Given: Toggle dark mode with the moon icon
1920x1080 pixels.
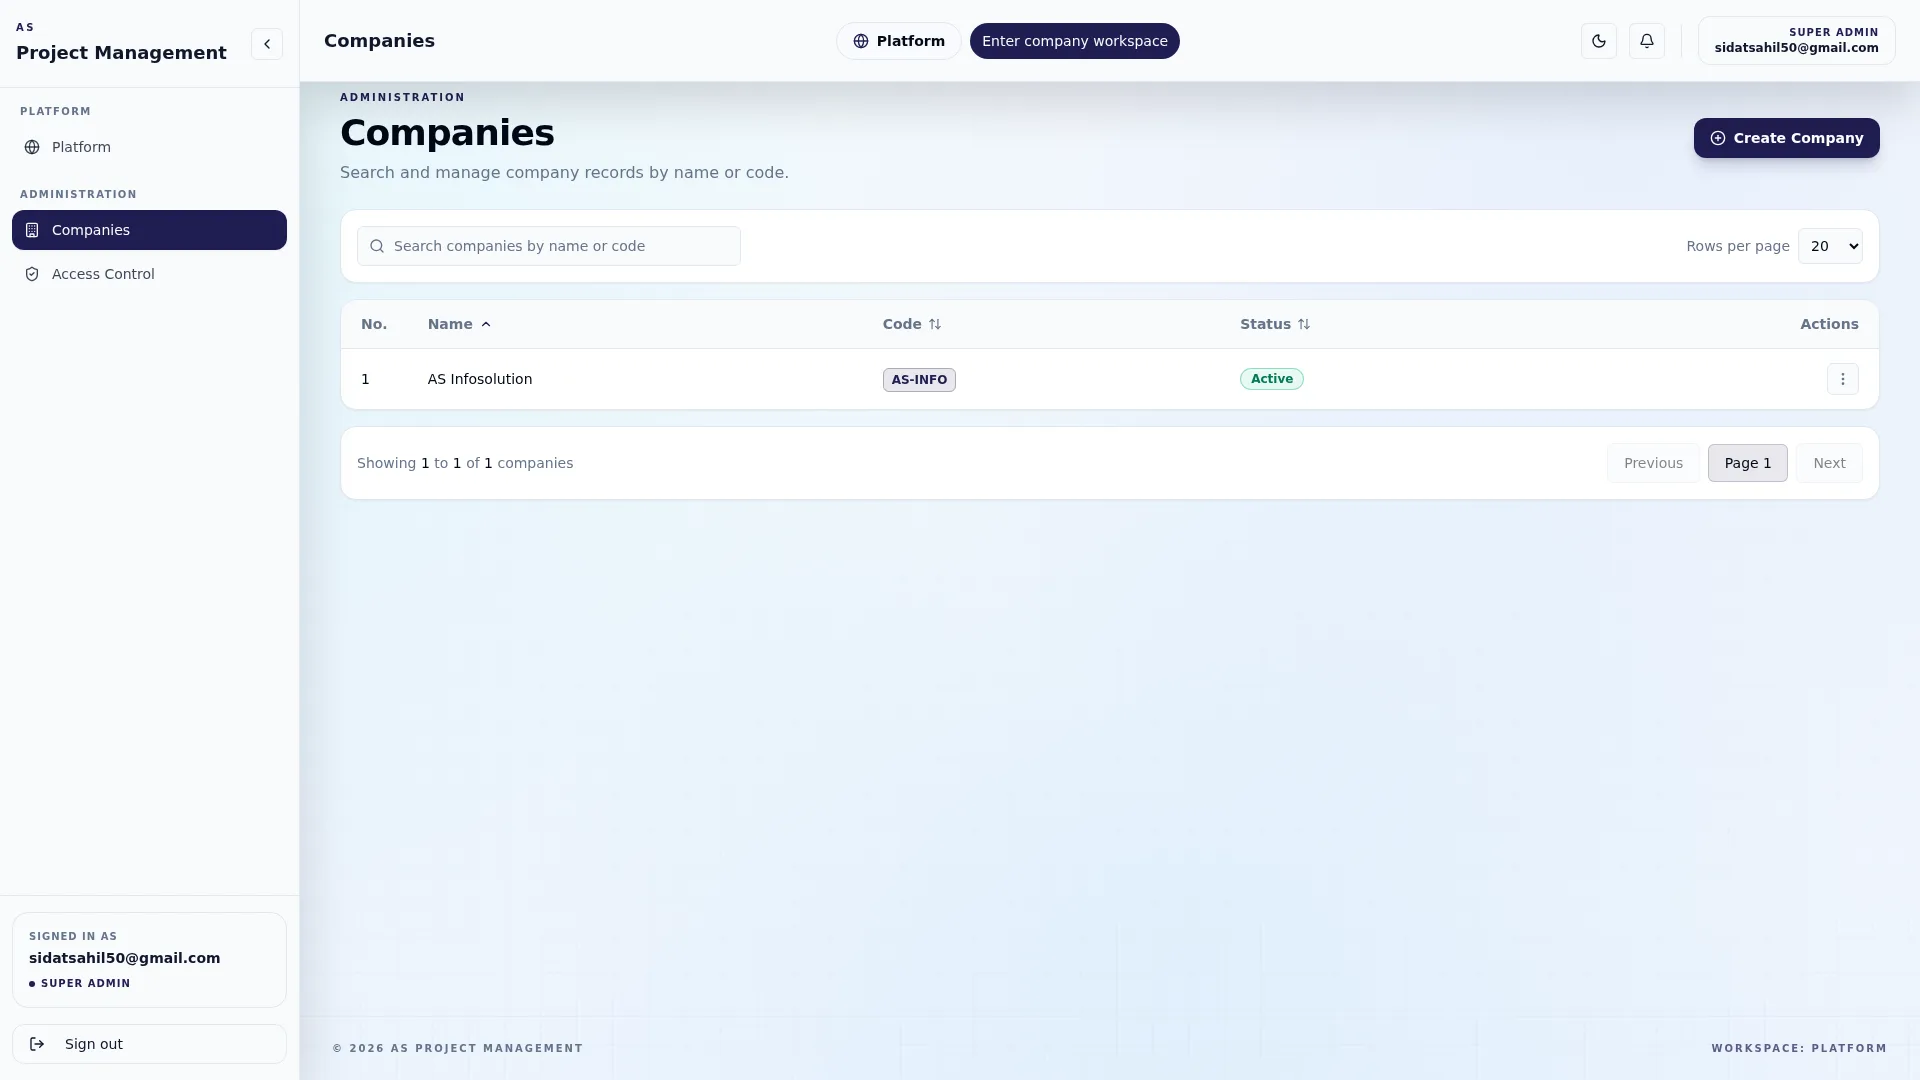Looking at the screenshot, I should (x=1599, y=41).
